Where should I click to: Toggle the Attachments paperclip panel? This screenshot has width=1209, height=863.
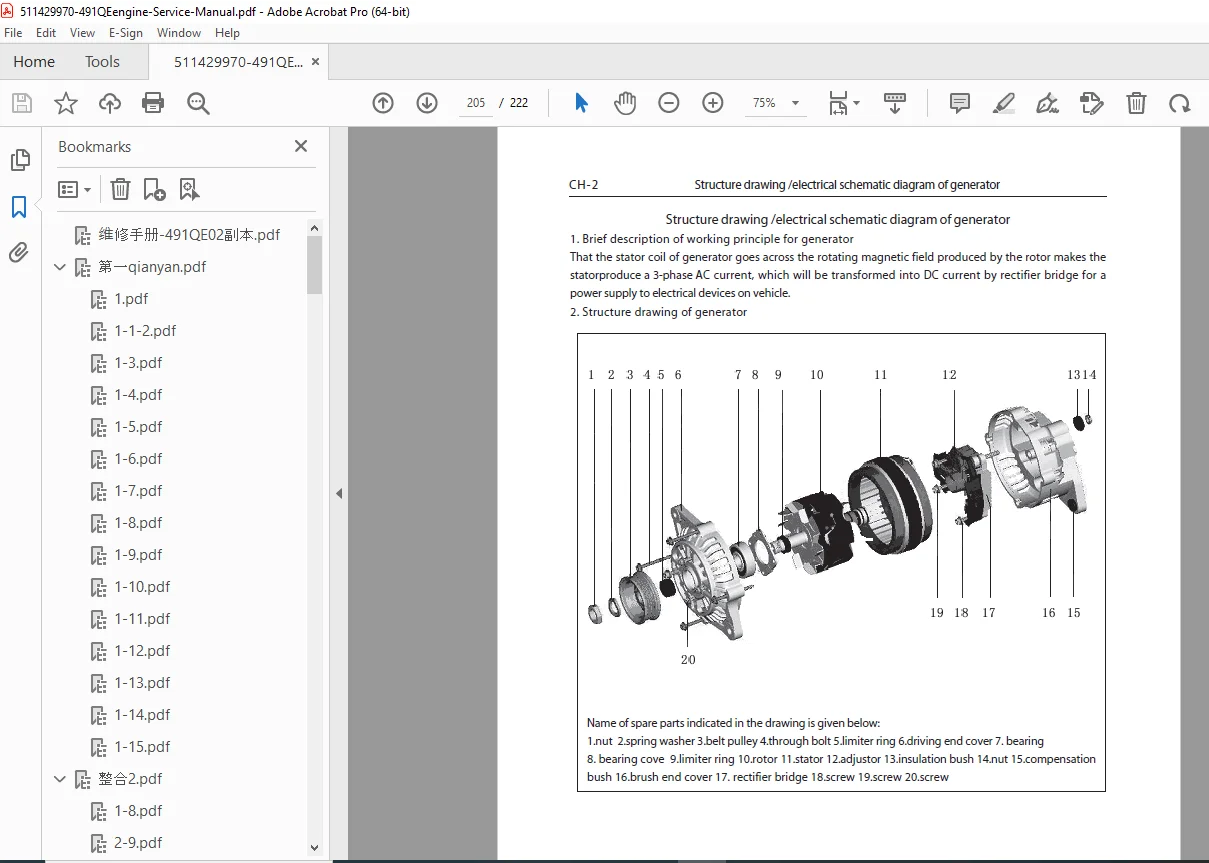19,253
